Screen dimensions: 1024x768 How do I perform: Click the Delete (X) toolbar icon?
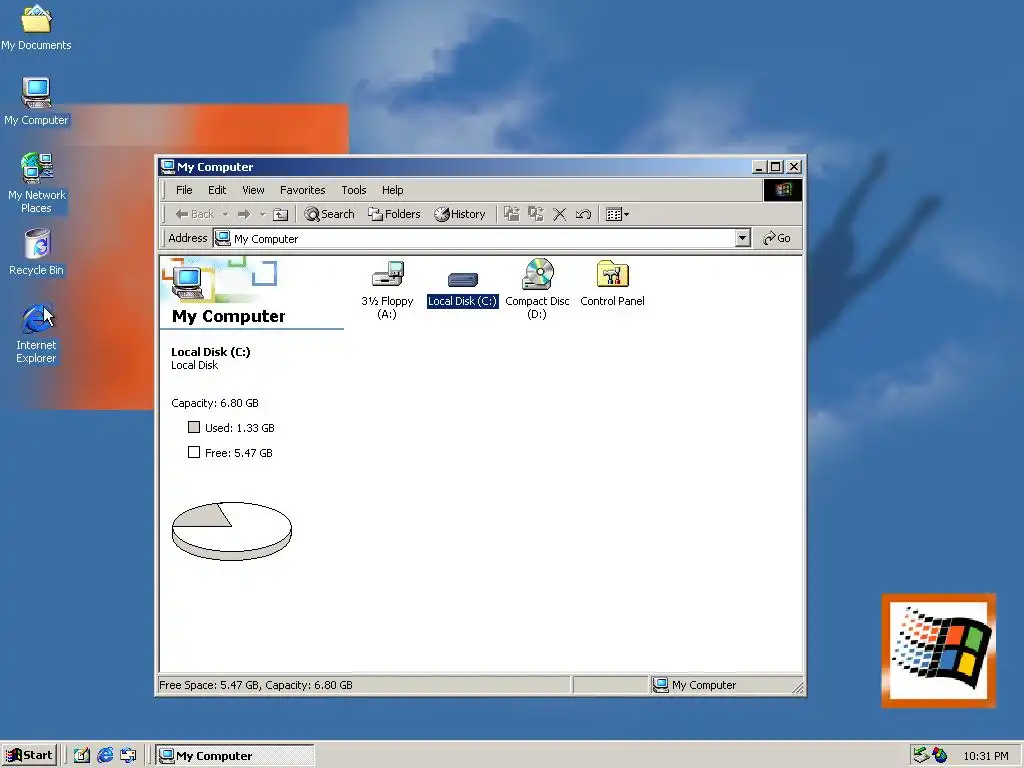[x=560, y=214]
